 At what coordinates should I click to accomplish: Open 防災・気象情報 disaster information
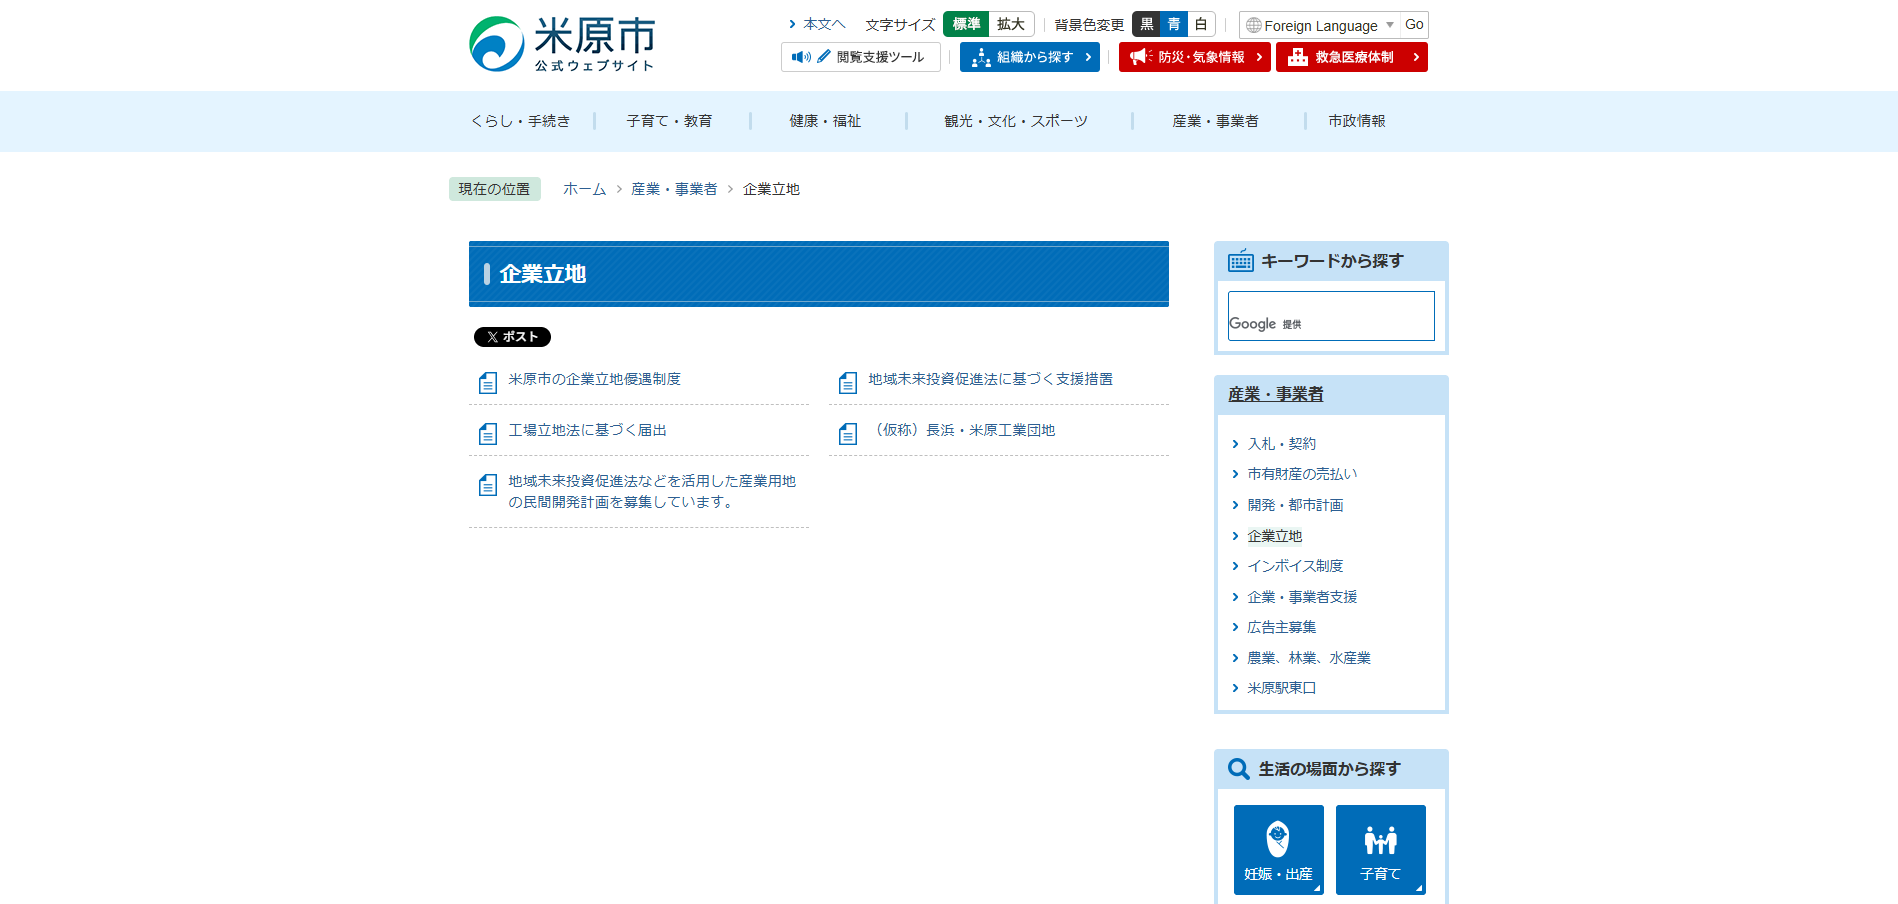[1194, 57]
